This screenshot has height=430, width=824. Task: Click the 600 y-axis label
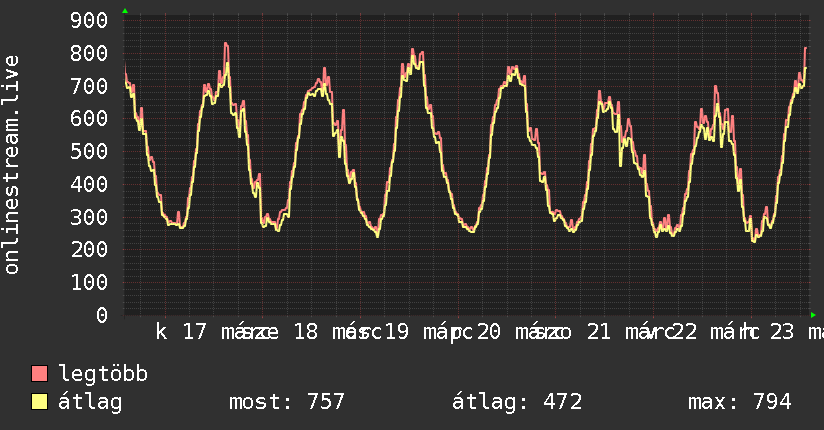[x=89, y=119]
